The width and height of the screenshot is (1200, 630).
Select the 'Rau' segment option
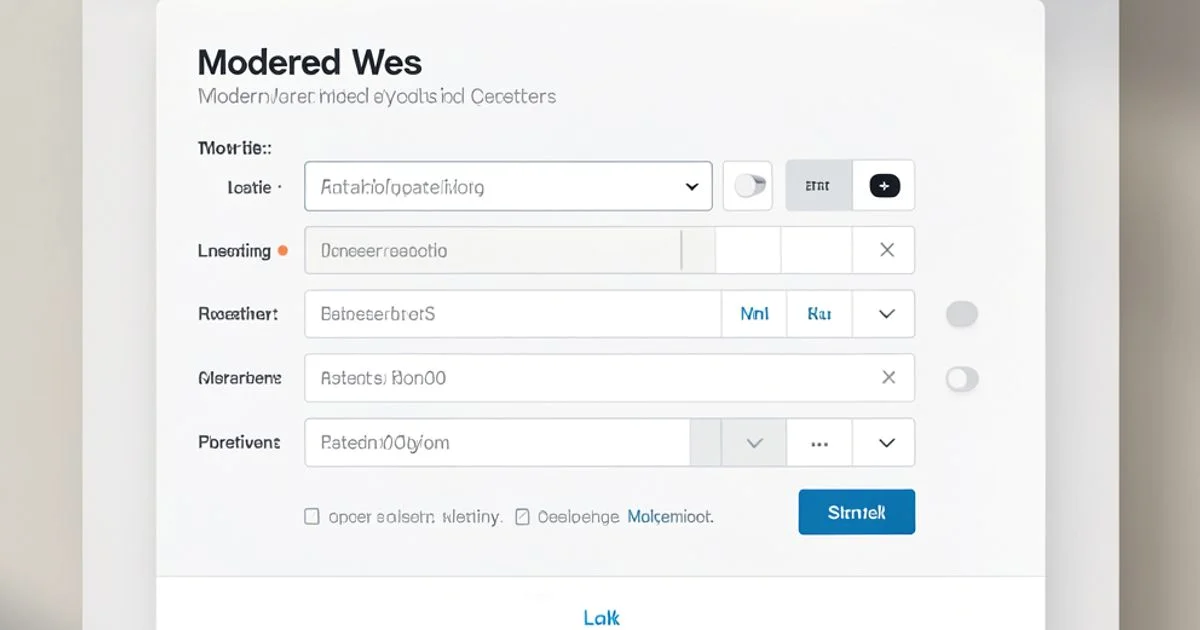point(819,314)
